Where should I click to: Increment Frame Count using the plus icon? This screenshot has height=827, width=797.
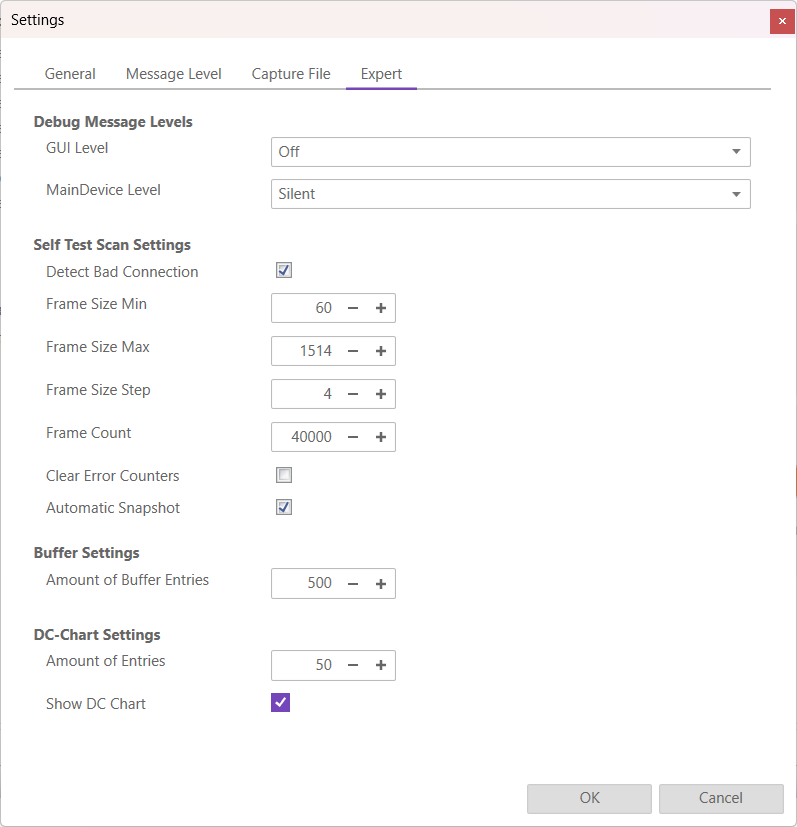(381, 436)
